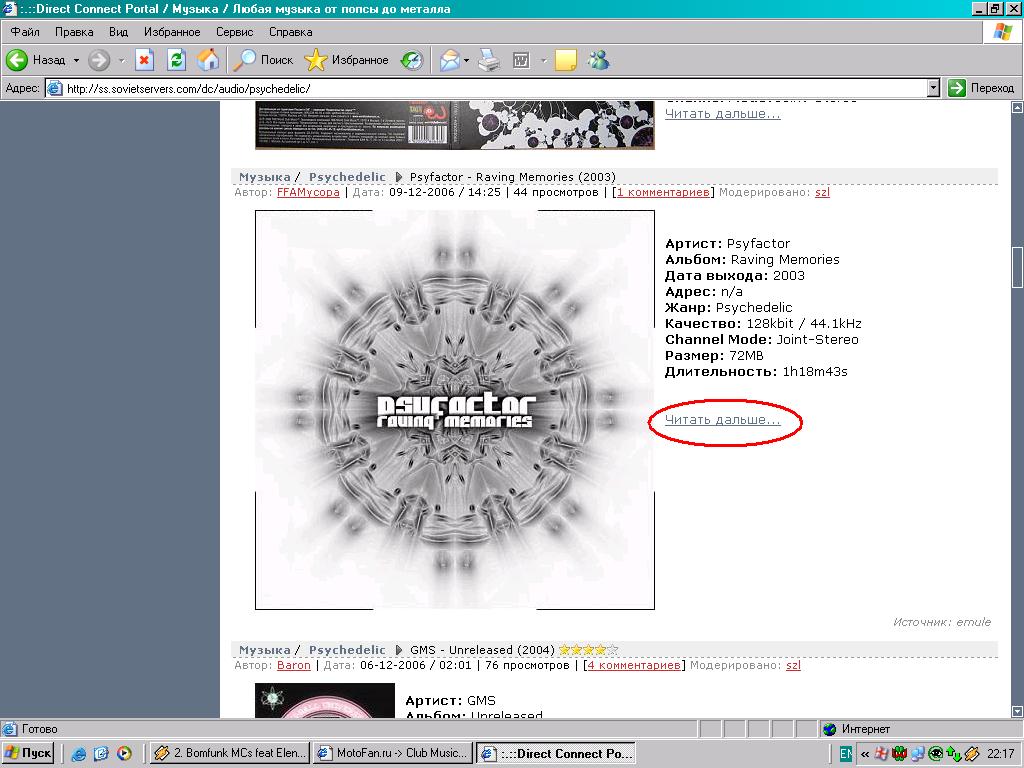The image size is (1024, 768).
Task: Click the Winamp lightning tray icon
Action: (972, 754)
